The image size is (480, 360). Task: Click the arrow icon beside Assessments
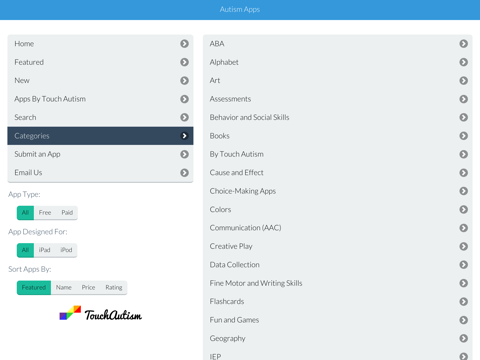click(463, 99)
